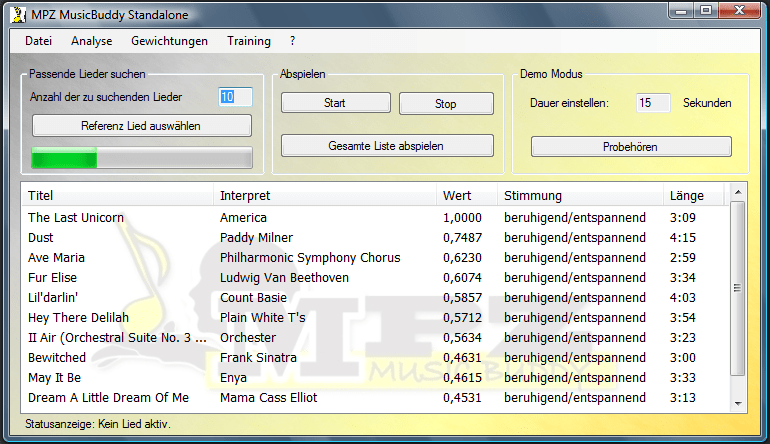Click the Statusanzeige: Kein Lied aktiv text
This screenshot has height=444, width=770.
(98, 424)
